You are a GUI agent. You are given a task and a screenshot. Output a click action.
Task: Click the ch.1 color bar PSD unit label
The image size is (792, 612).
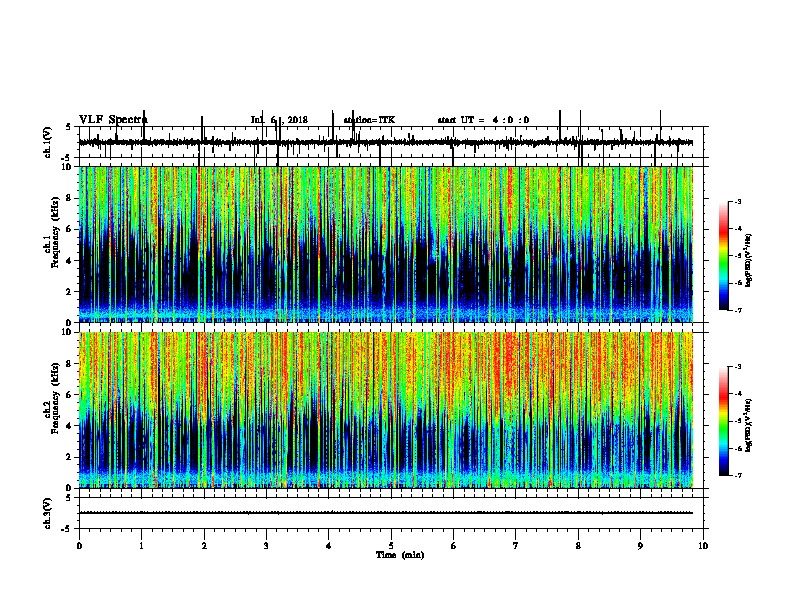749,260
